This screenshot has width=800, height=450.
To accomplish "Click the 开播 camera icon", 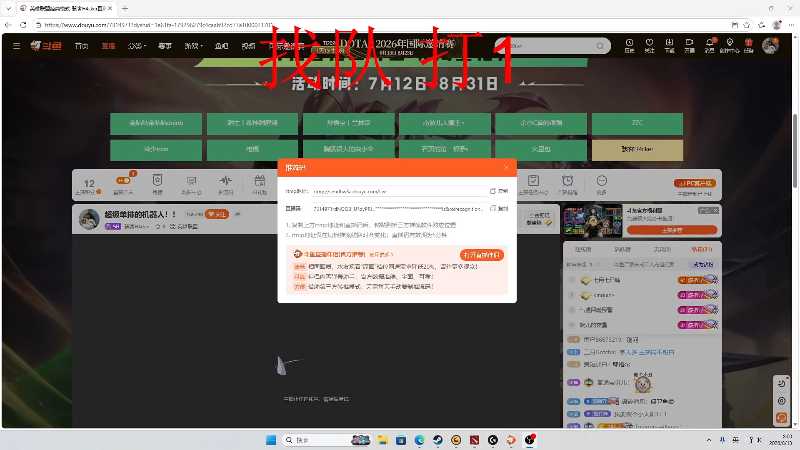I will (689, 45).
